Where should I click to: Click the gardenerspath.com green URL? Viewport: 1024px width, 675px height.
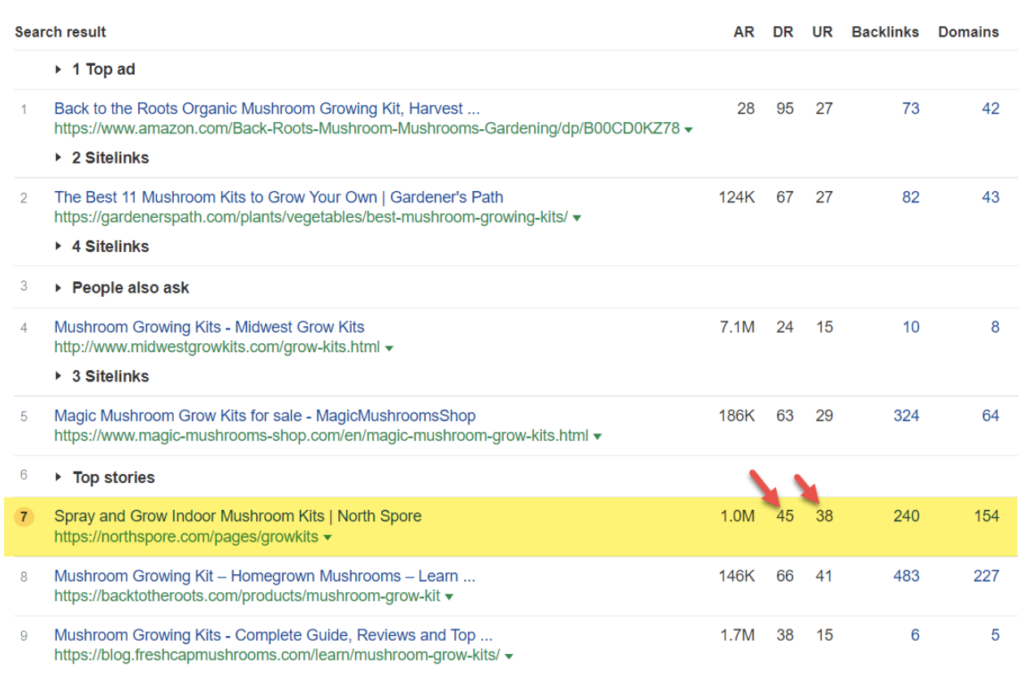click(311, 217)
